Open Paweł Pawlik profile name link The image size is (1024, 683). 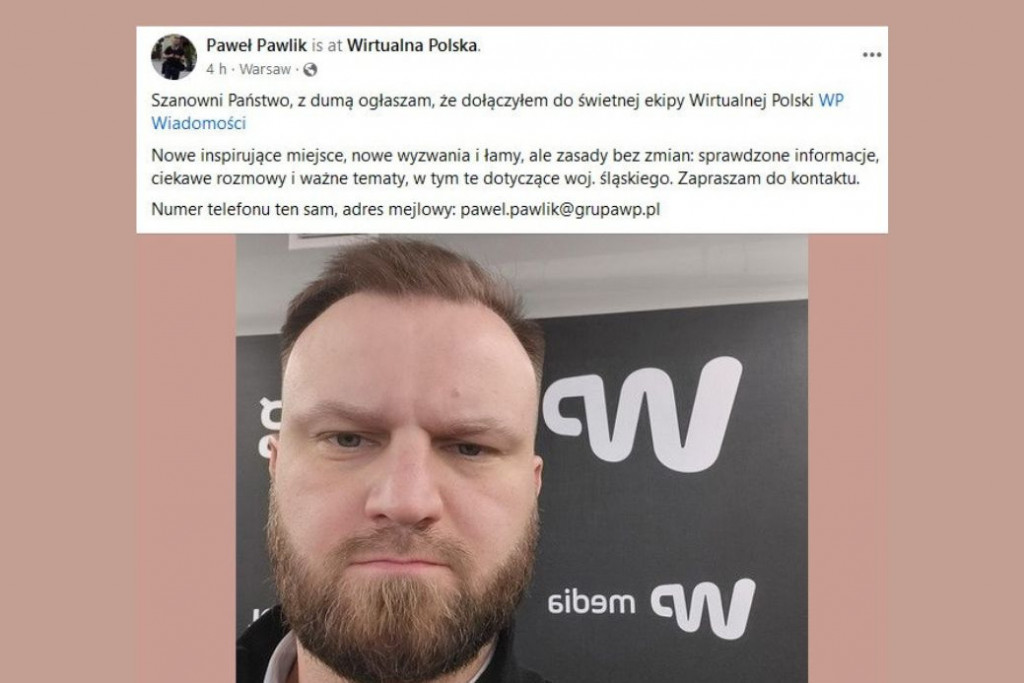click(256, 45)
